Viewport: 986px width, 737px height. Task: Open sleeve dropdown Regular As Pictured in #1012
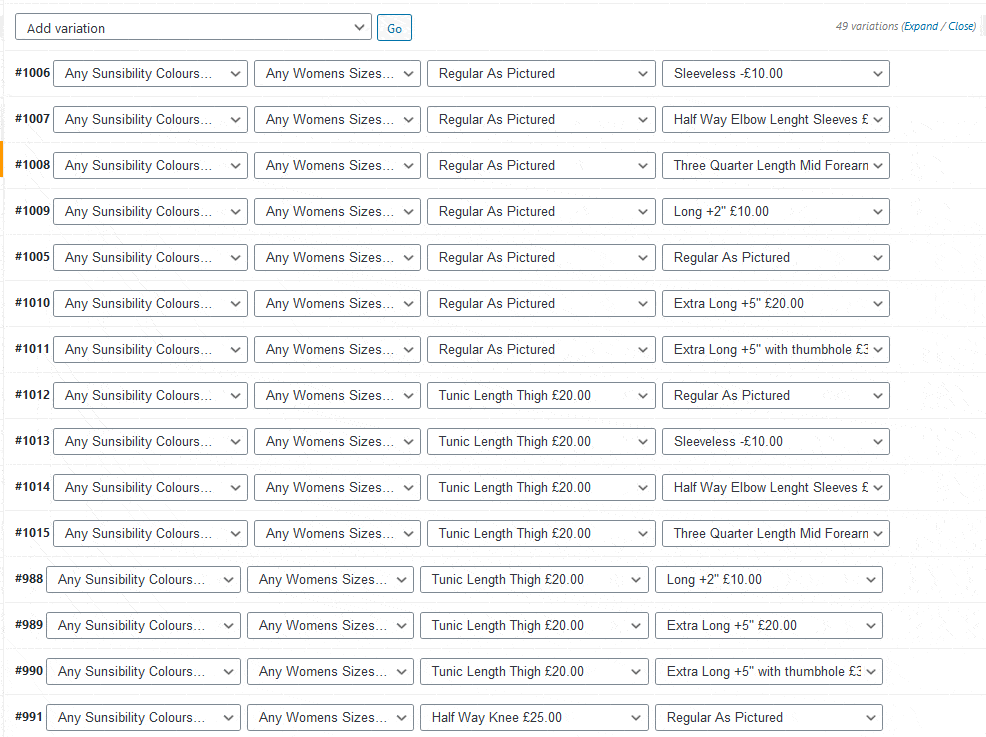click(x=775, y=396)
